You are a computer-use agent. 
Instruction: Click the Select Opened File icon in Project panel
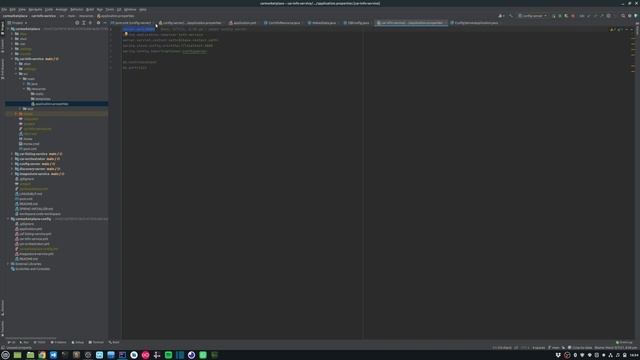tap(77, 23)
